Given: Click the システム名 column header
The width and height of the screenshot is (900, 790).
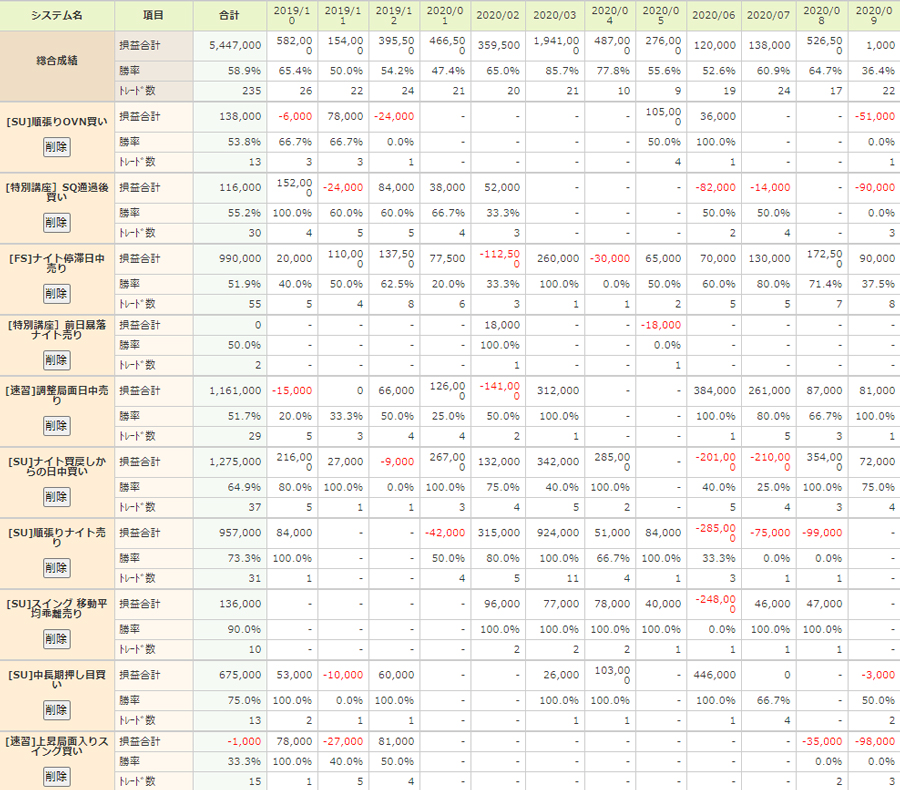Looking at the screenshot, I should (x=57, y=16).
